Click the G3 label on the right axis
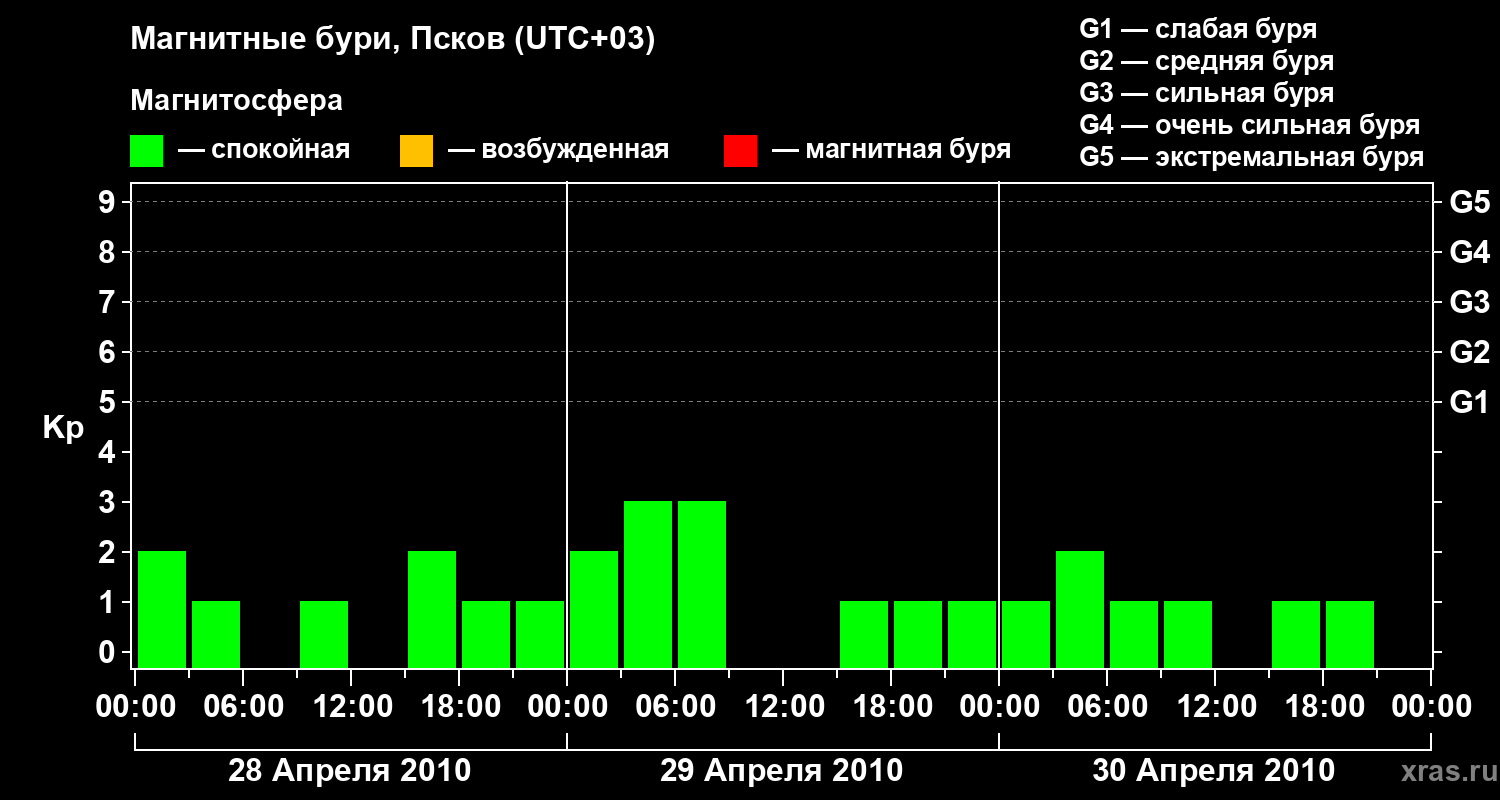This screenshot has height=800, width=1500. pyautogui.click(x=1469, y=302)
